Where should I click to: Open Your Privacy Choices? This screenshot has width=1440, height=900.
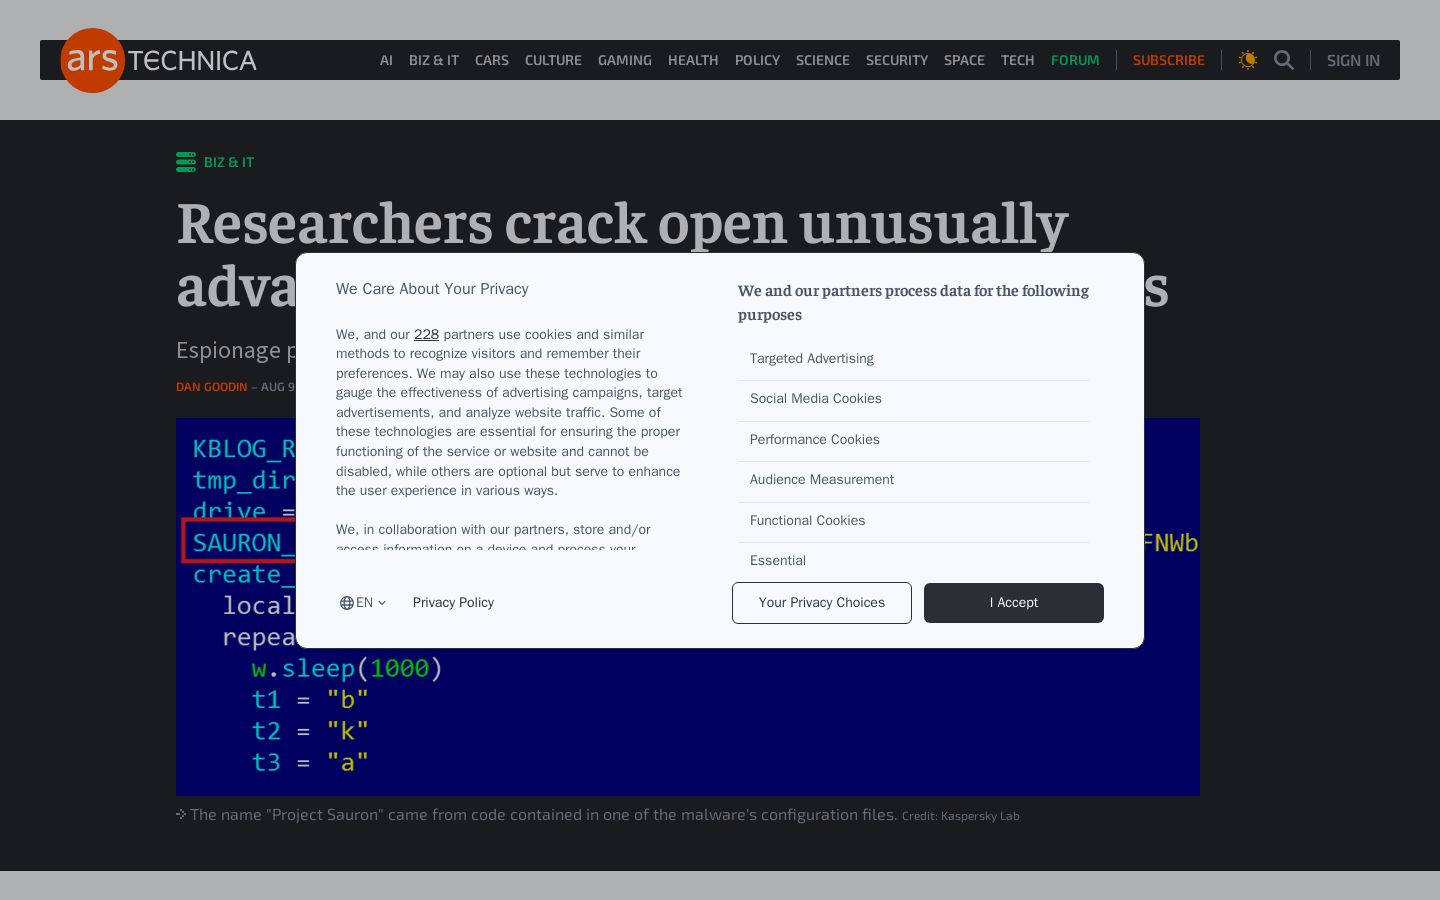822,603
